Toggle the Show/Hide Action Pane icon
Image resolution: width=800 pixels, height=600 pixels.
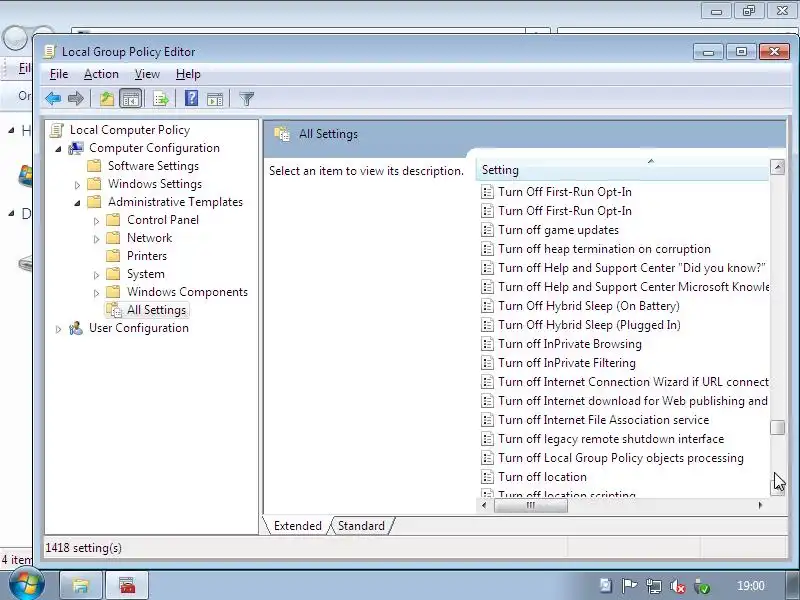[215, 98]
